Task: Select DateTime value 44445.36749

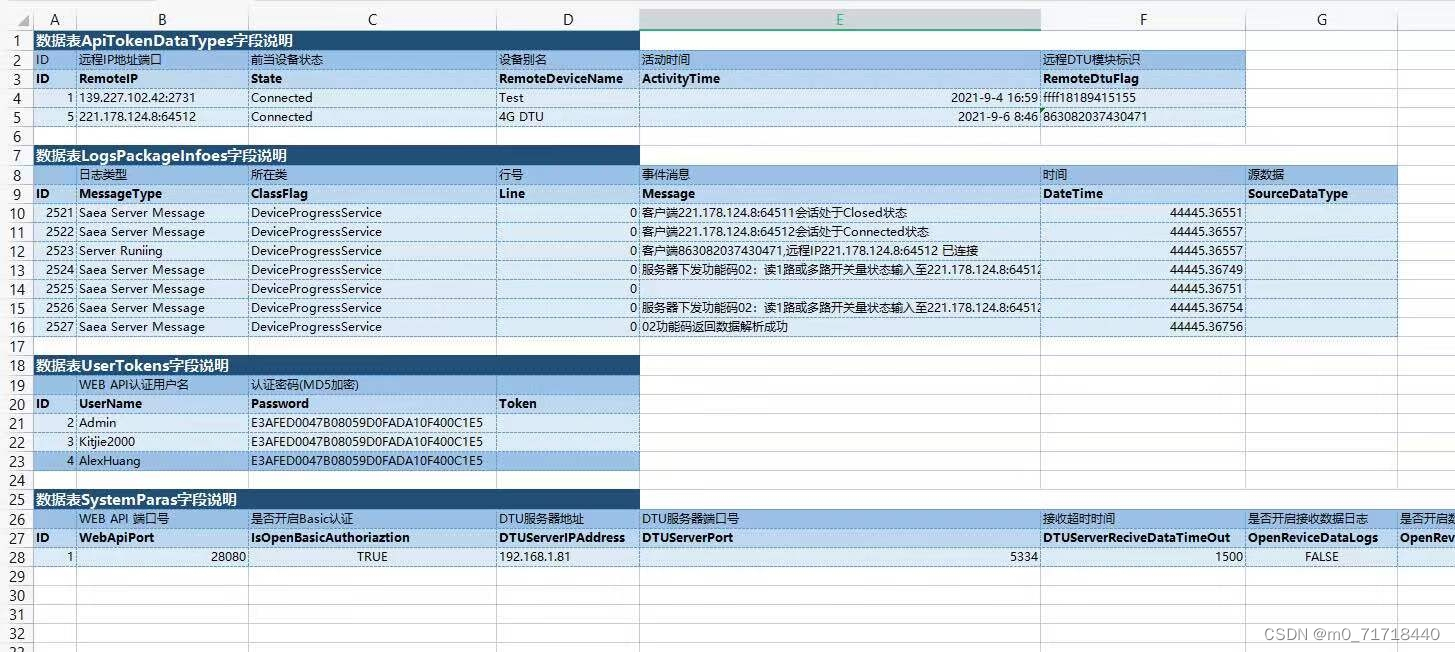Action: (1143, 270)
